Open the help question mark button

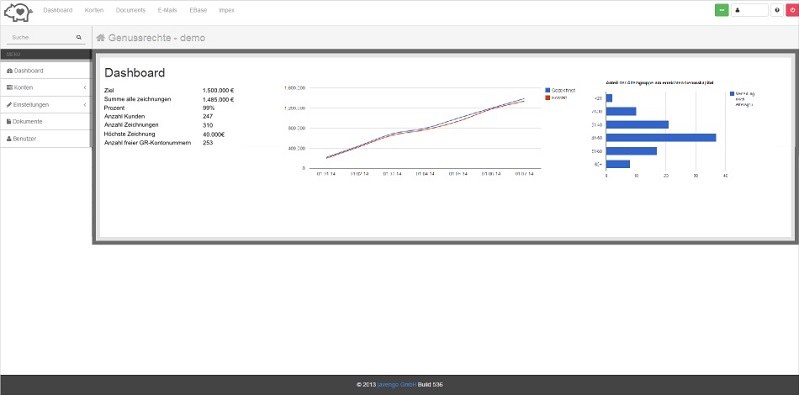tap(777, 10)
